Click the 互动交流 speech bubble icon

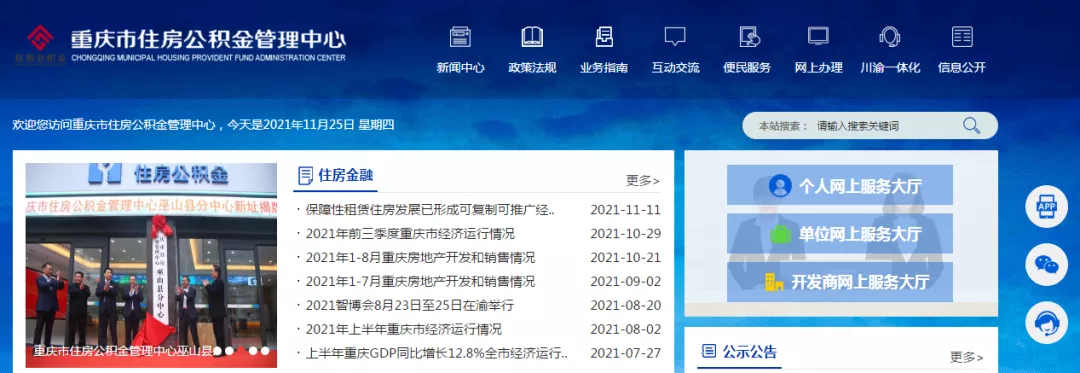675,36
